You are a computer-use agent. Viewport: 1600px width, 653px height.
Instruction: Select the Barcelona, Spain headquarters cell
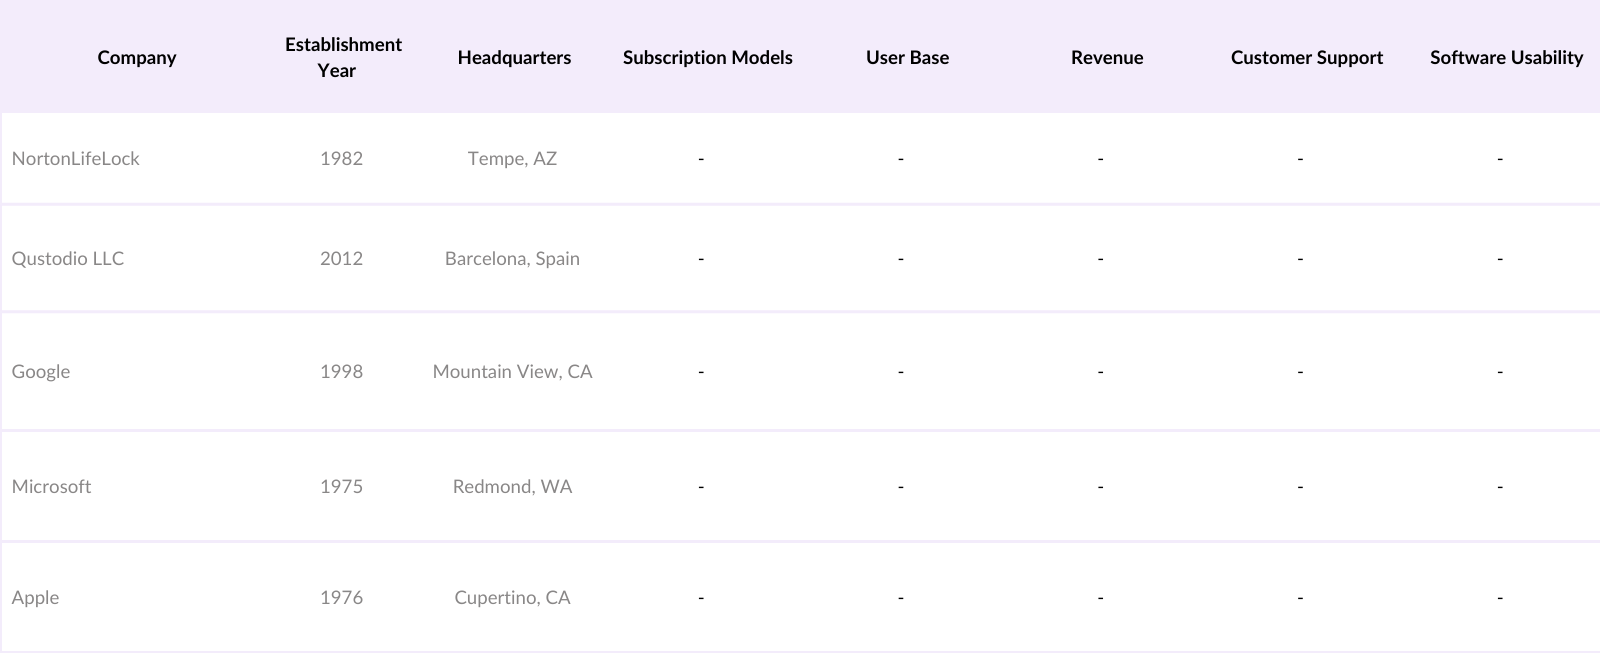point(512,258)
